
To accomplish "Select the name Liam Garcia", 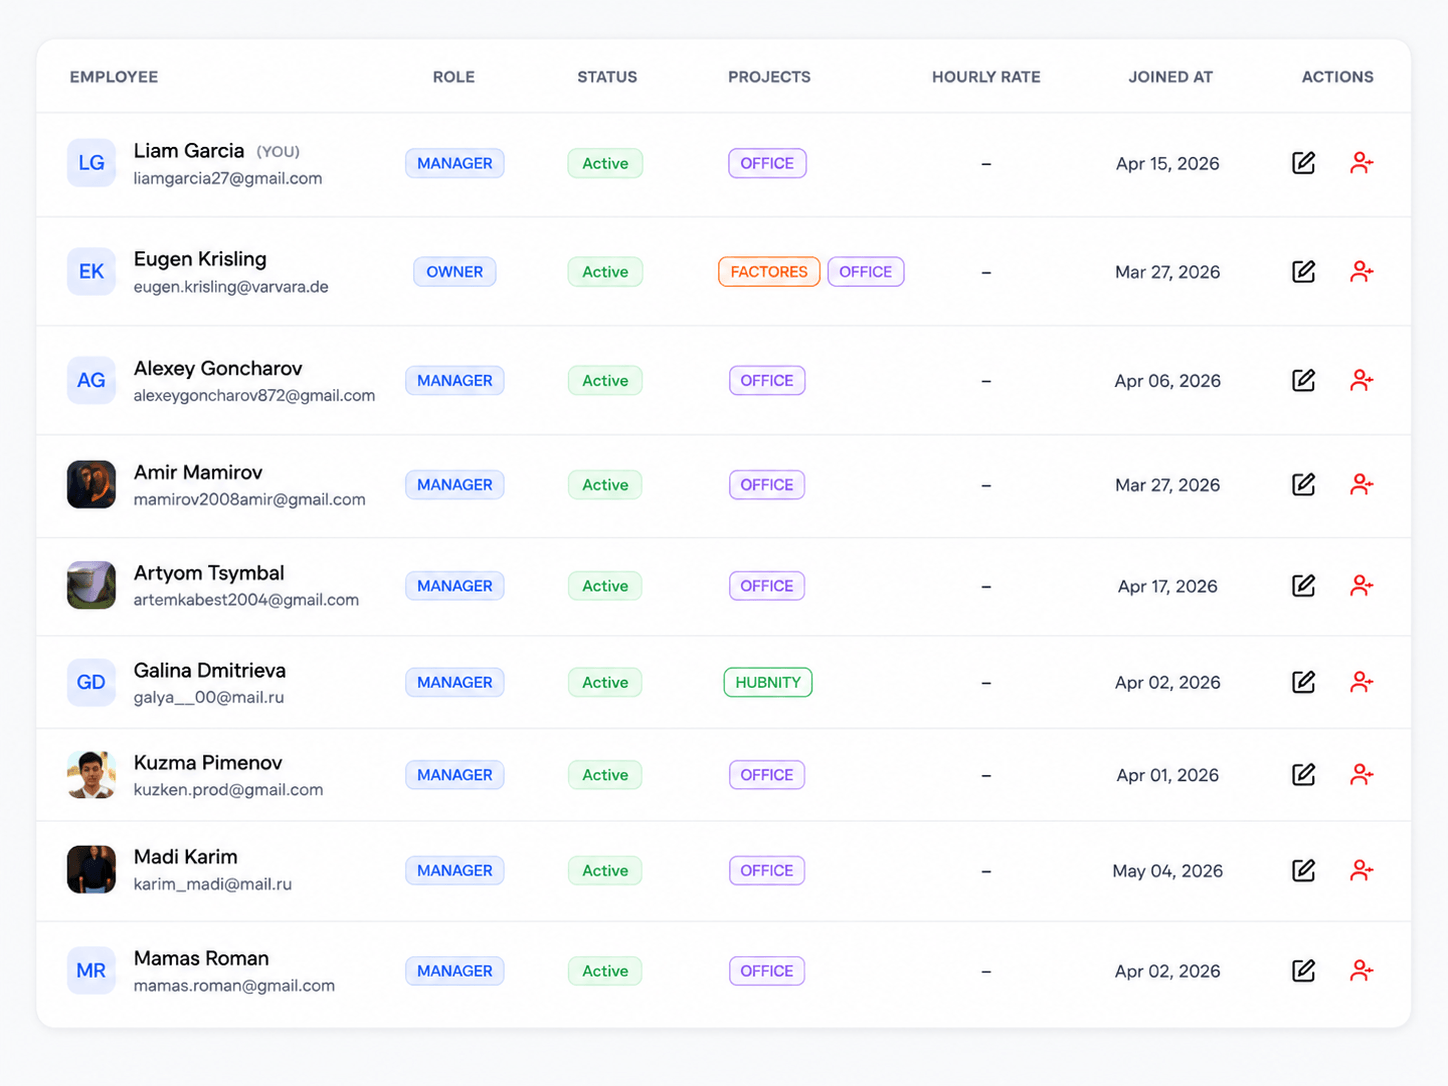I will pos(189,151).
